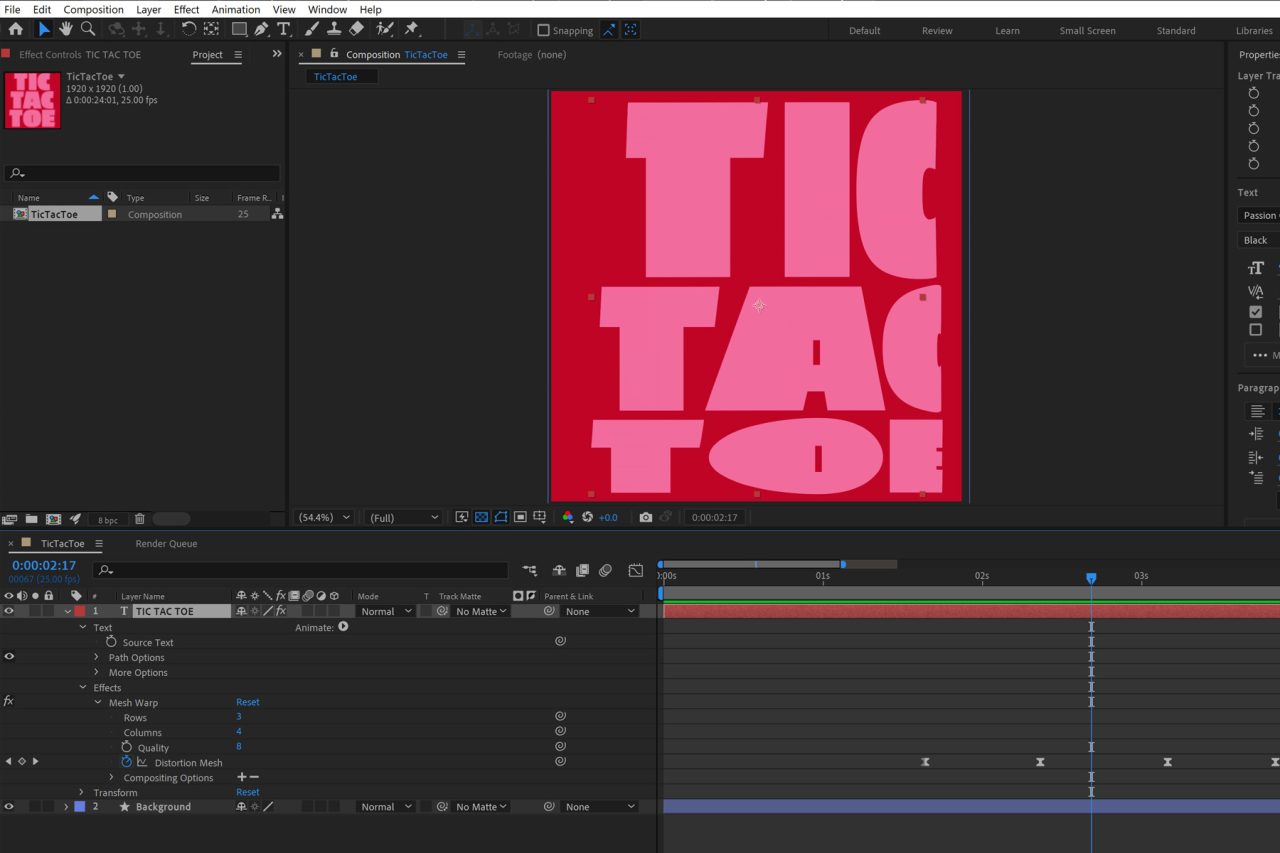The width and height of the screenshot is (1280, 853).
Task: Take a snapshot with camera icon
Action: (x=646, y=517)
